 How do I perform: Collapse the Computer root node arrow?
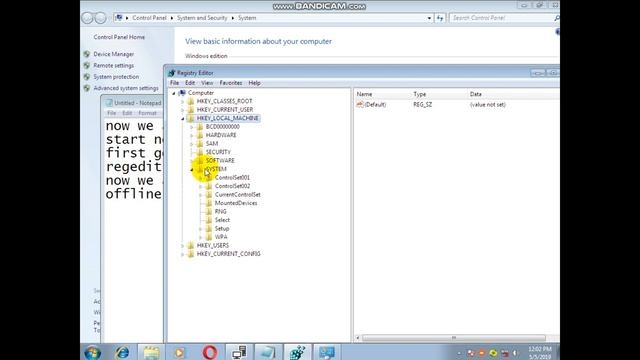174,93
